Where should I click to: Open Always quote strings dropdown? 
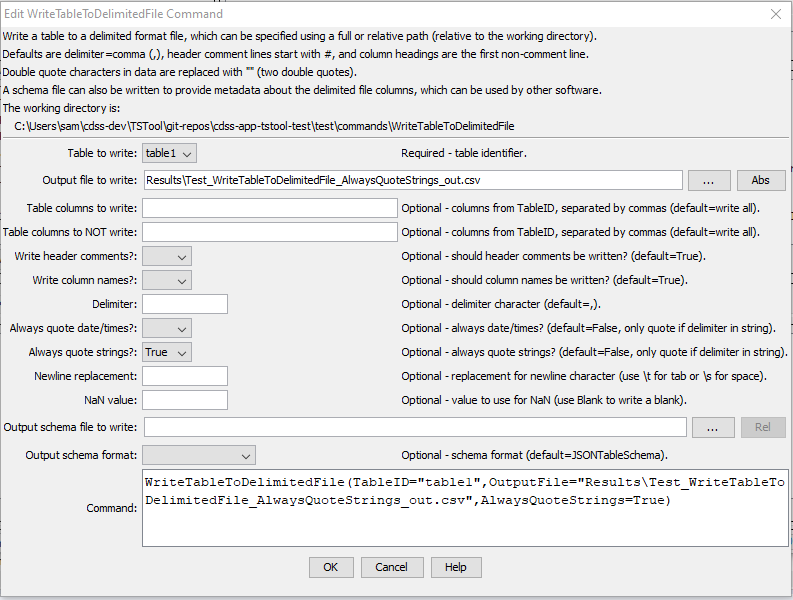coord(166,352)
